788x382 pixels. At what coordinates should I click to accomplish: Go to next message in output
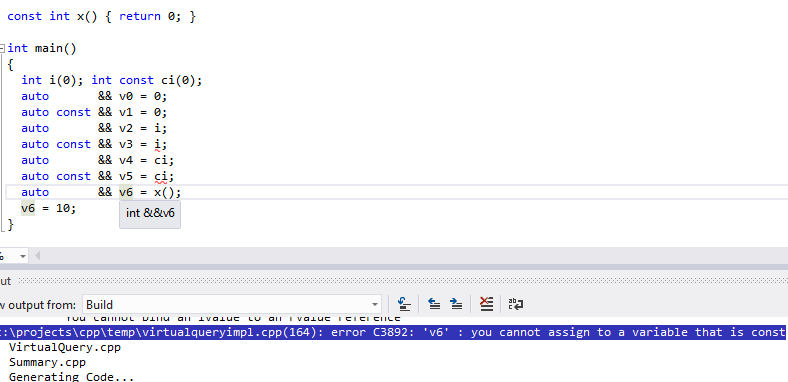[456, 304]
